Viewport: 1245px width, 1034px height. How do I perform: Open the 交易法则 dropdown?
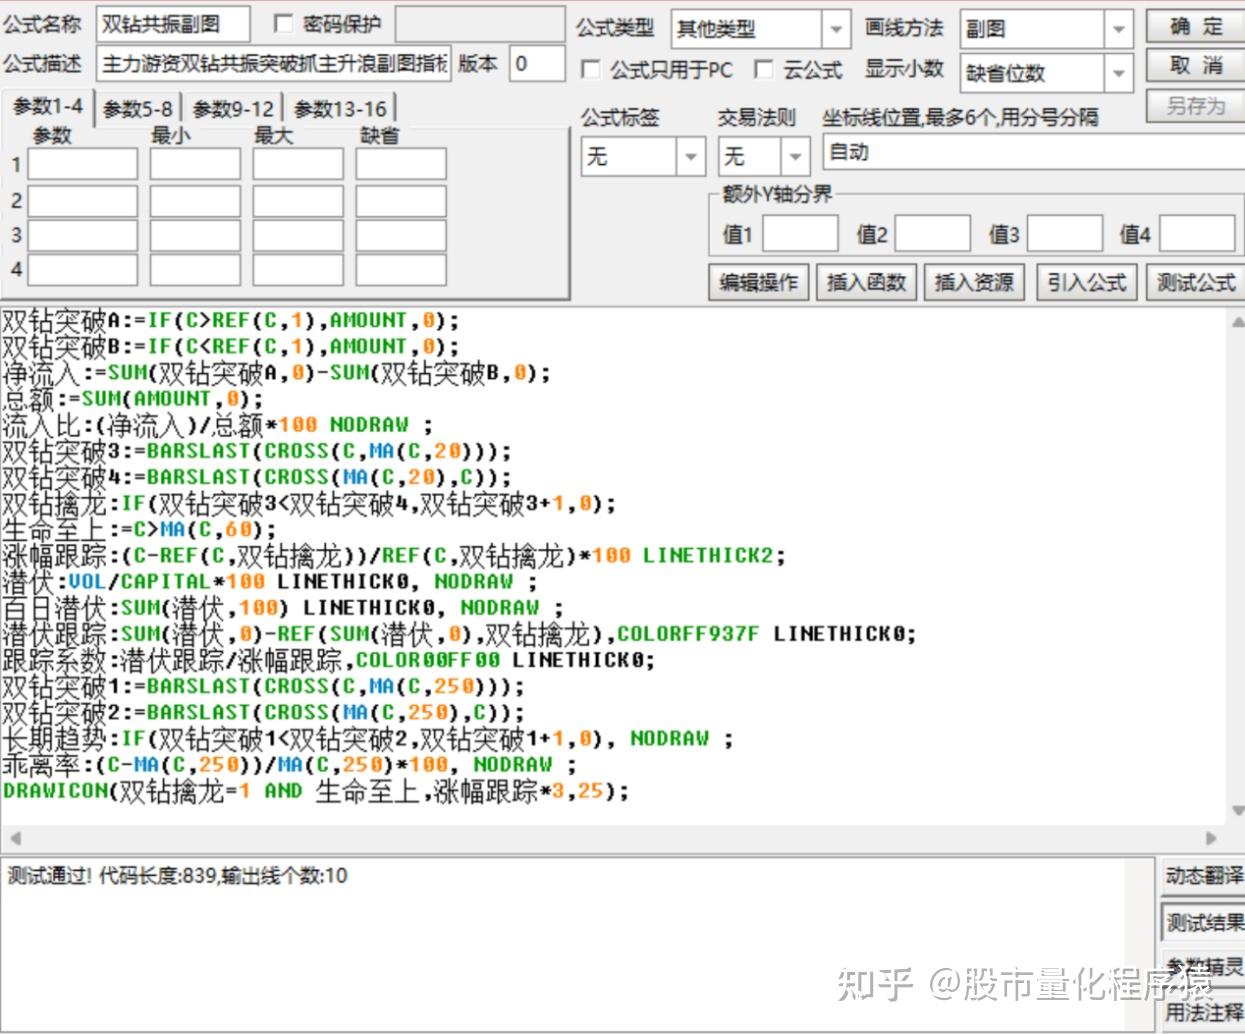click(x=795, y=157)
